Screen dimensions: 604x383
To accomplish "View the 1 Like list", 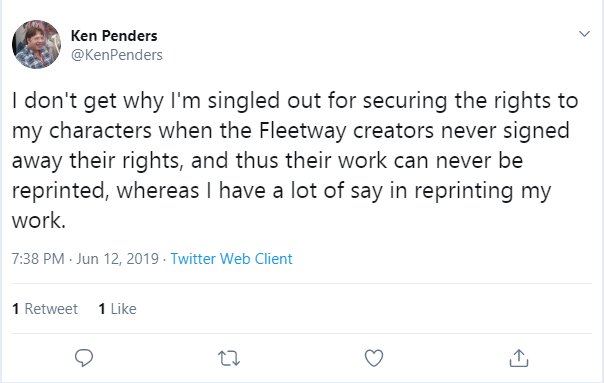I will pos(117,309).
